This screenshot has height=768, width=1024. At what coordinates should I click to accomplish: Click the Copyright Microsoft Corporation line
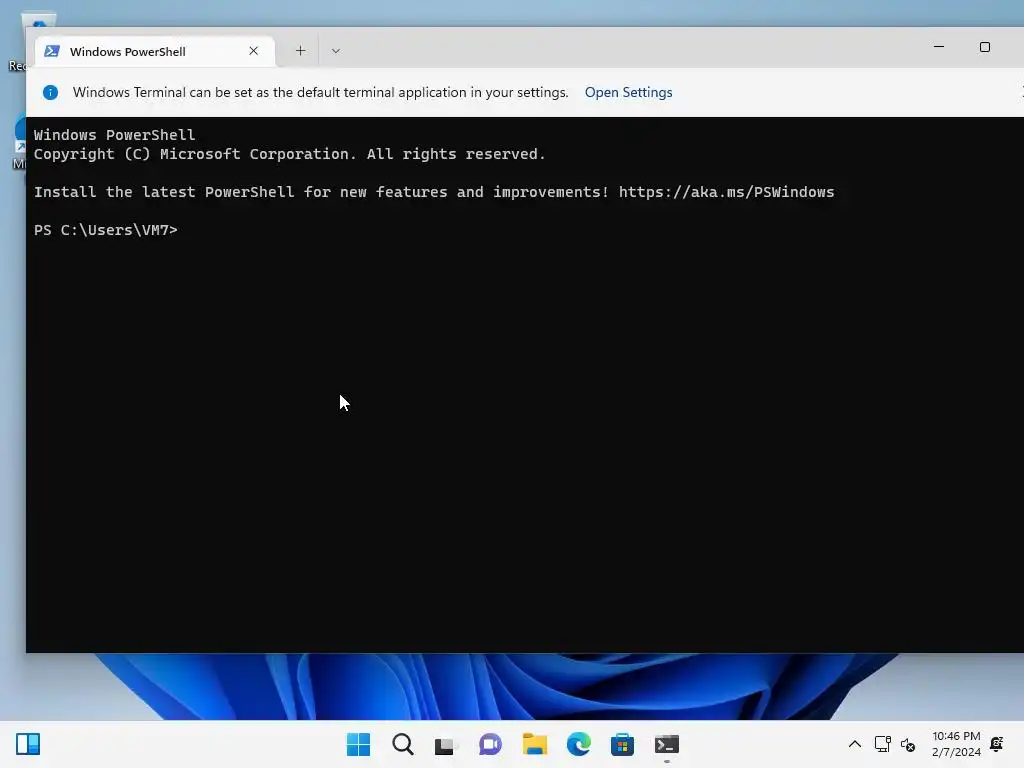[289, 154]
